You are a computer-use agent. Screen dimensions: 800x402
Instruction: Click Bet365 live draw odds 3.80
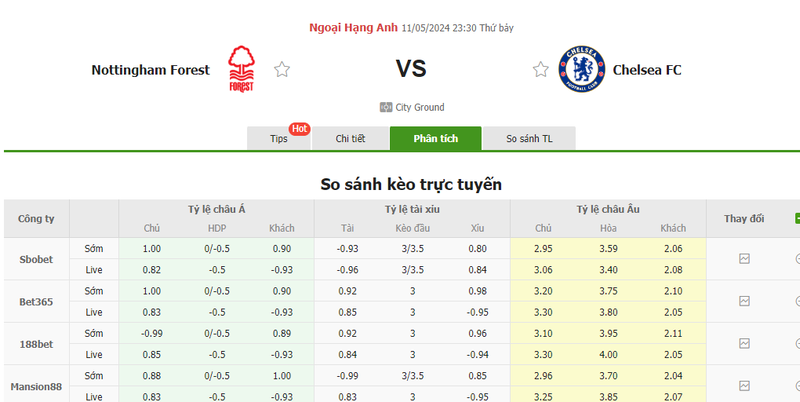(x=608, y=312)
